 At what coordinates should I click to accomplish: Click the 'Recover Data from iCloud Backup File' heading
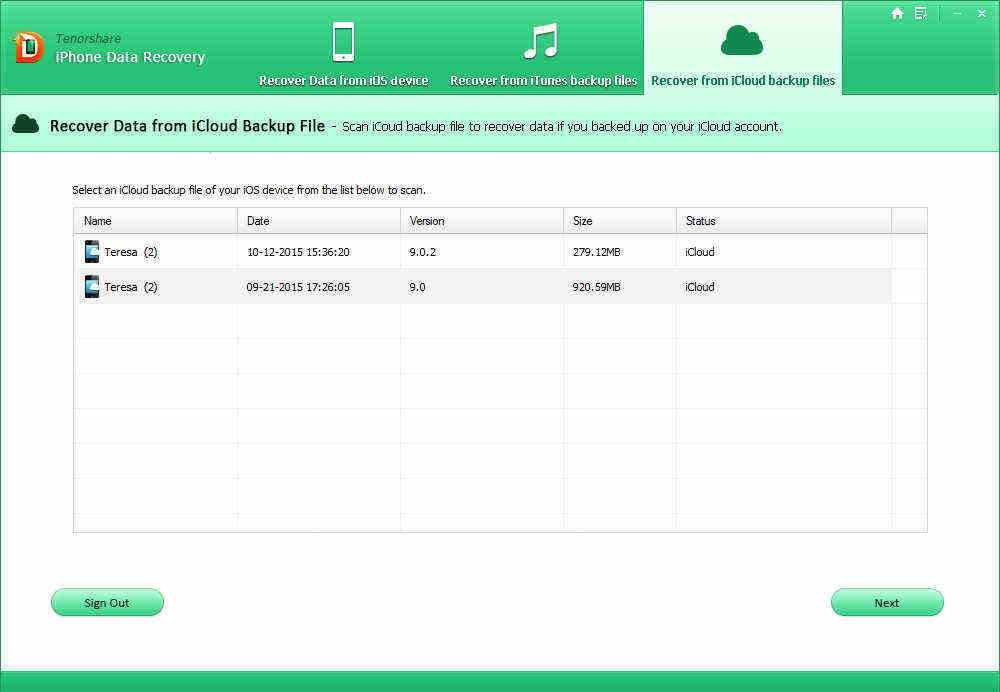click(x=188, y=126)
